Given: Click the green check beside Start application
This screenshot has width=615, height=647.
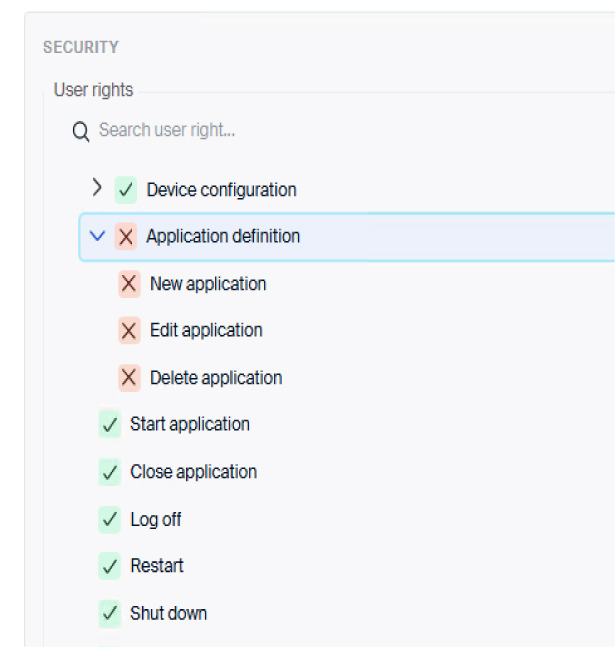Looking at the screenshot, I should tap(110, 425).
